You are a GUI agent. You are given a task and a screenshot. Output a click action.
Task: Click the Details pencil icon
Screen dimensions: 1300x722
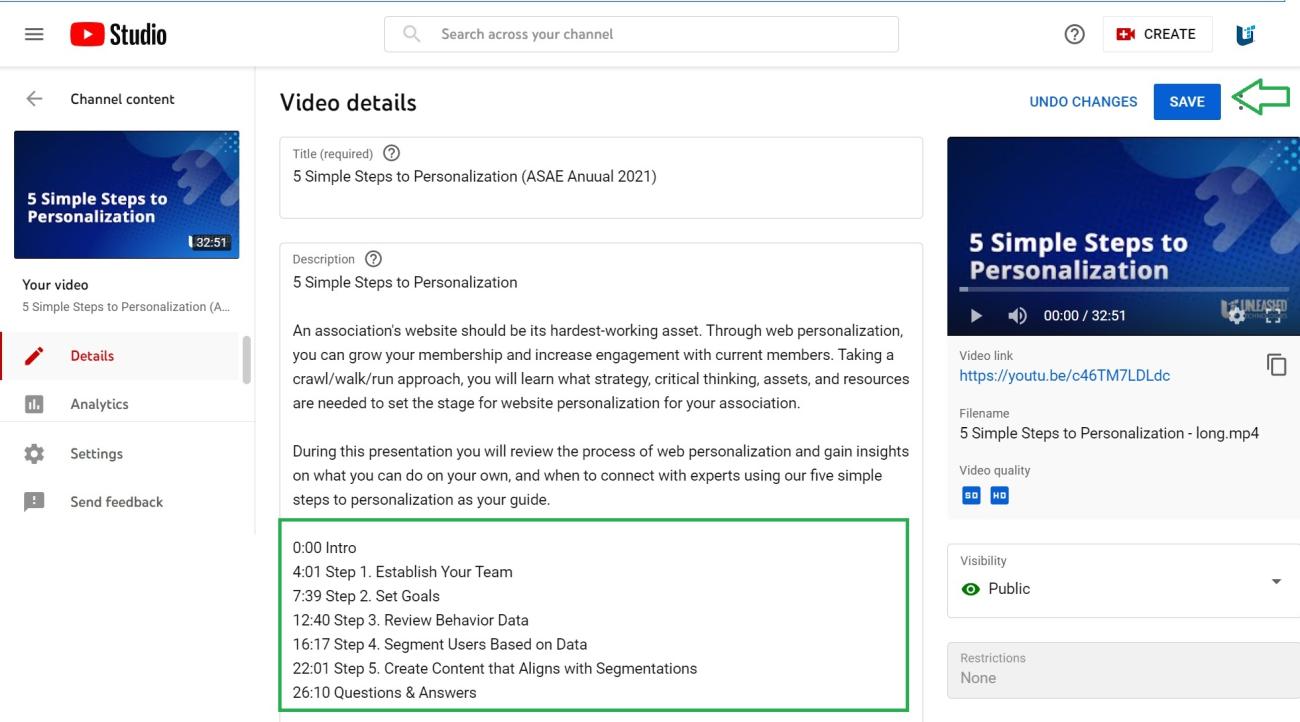point(34,356)
